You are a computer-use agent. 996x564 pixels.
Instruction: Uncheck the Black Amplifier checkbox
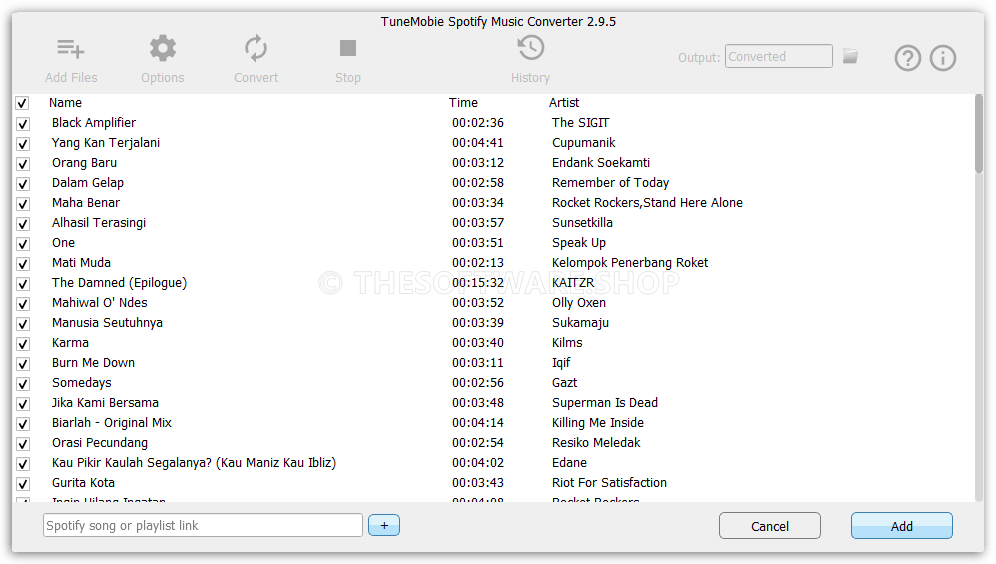(x=23, y=124)
